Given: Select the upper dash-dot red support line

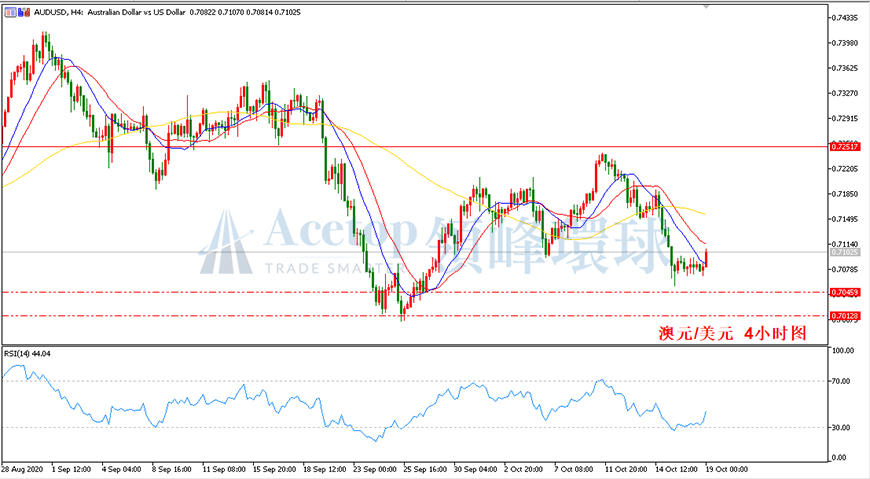Looking at the screenshot, I should tap(415, 292).
